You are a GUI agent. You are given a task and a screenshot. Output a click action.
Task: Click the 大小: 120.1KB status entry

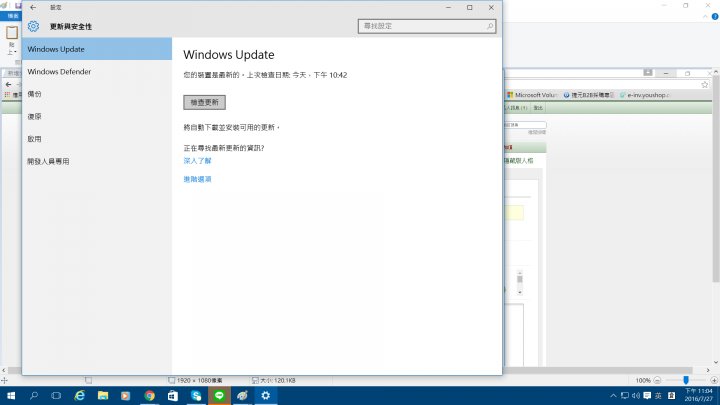(274, 380)
